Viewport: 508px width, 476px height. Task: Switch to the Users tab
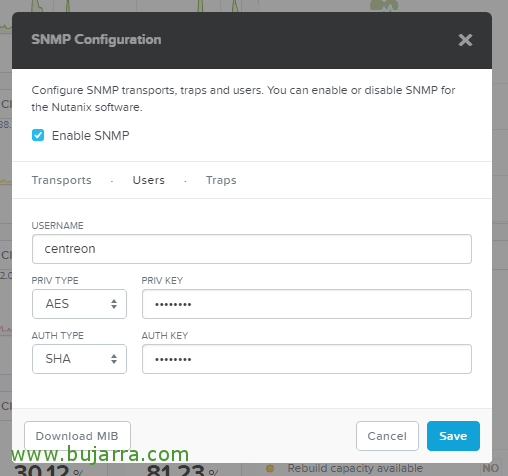click(x=149, y=180)
